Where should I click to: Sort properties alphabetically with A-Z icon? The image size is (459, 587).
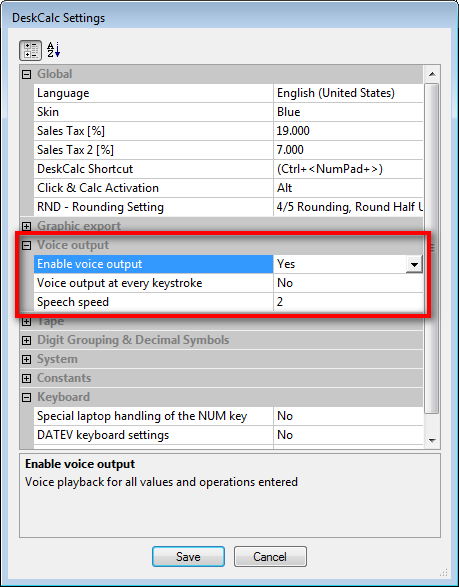point(54,50)
